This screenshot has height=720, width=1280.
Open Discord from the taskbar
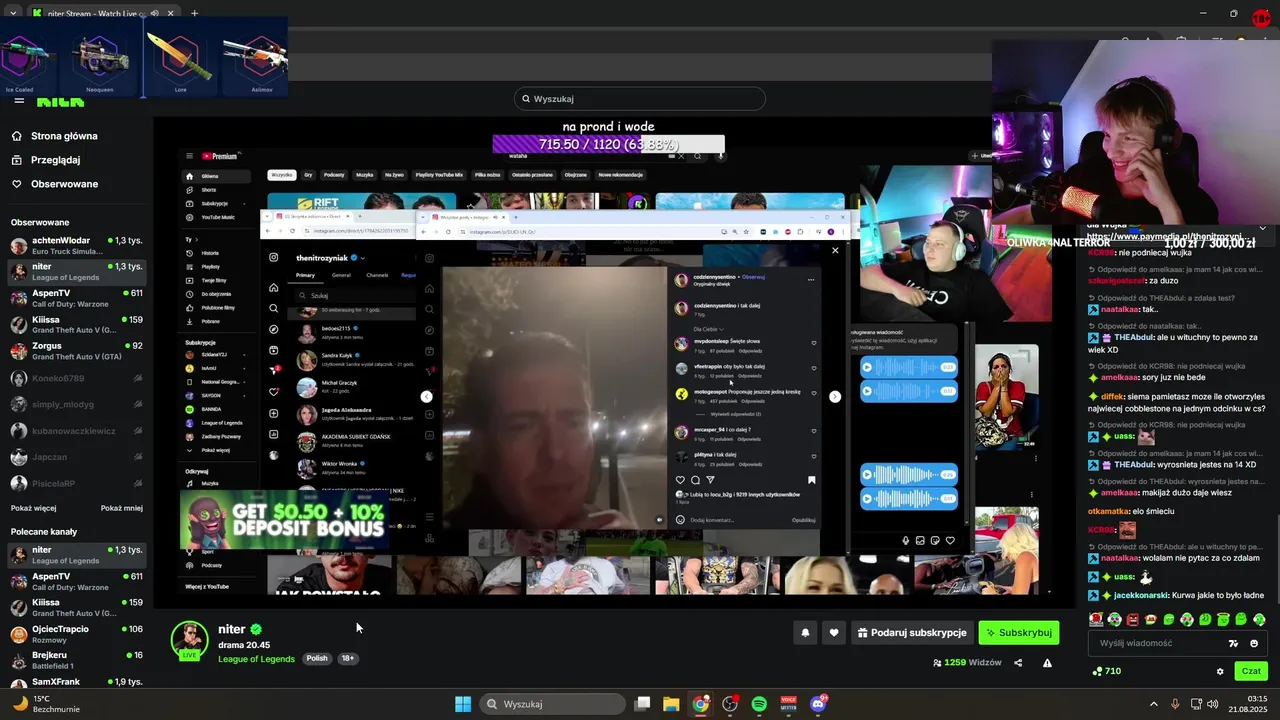(x=818, y=704)
